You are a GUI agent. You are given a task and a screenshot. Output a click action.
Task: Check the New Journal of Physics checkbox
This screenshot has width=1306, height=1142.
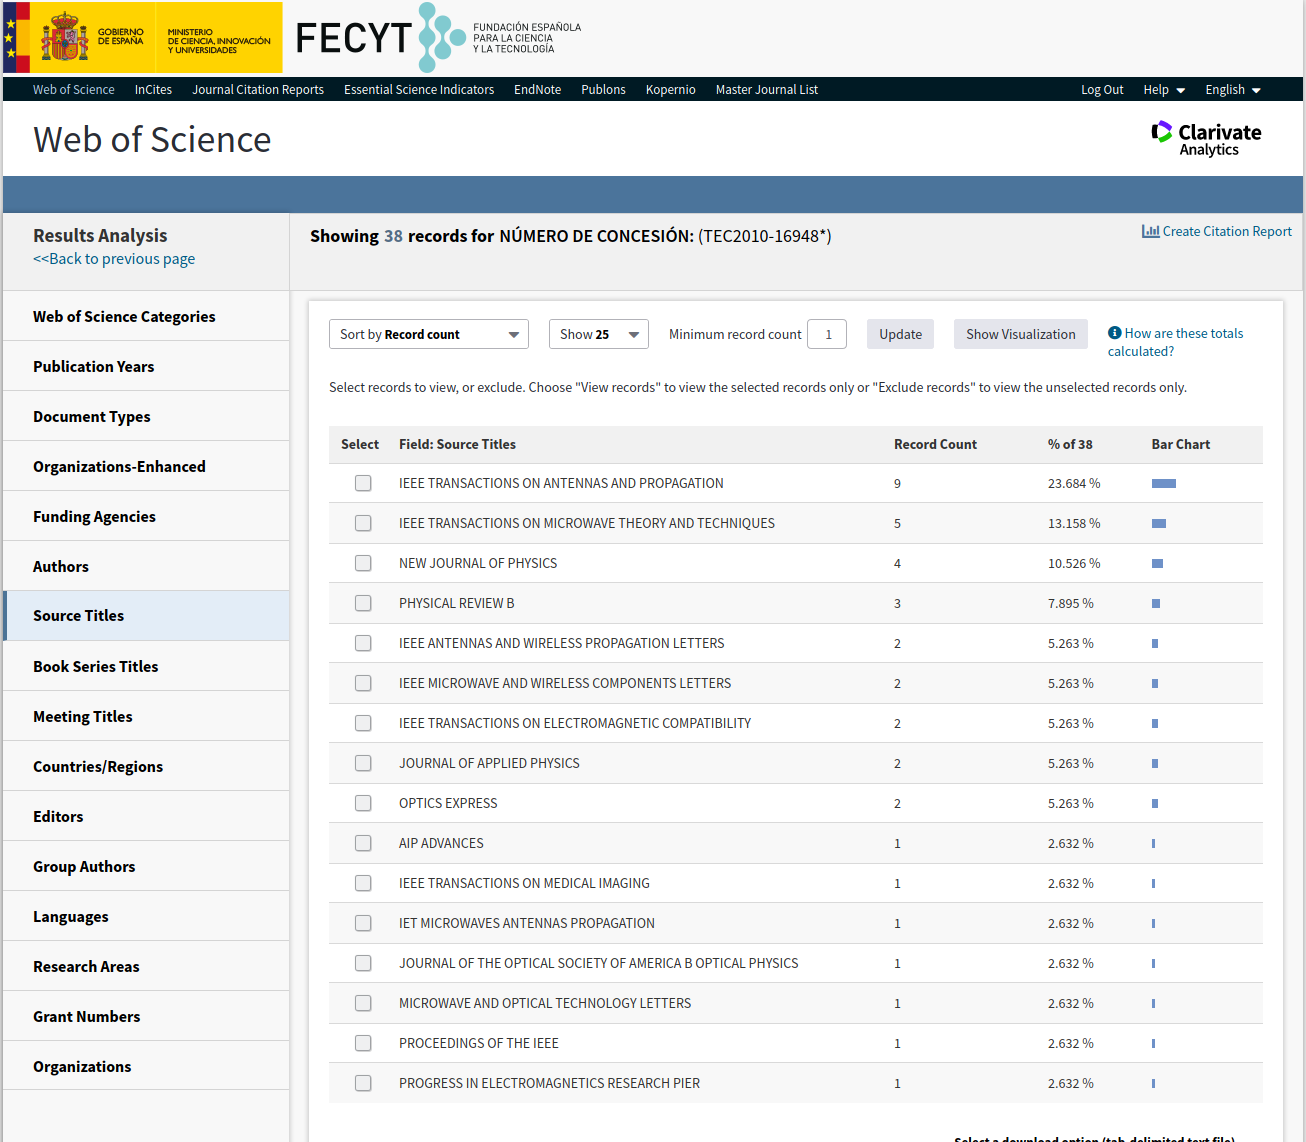363,563
